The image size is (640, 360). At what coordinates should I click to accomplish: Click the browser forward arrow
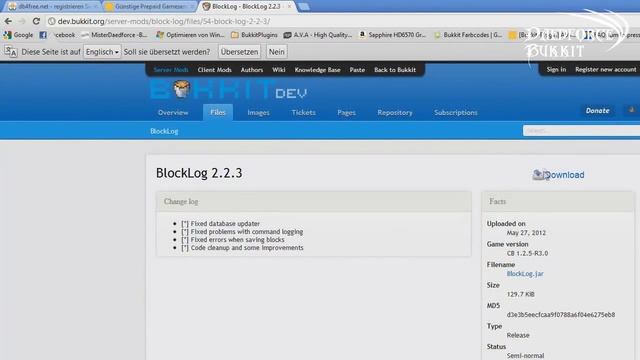tap(22, 21)
